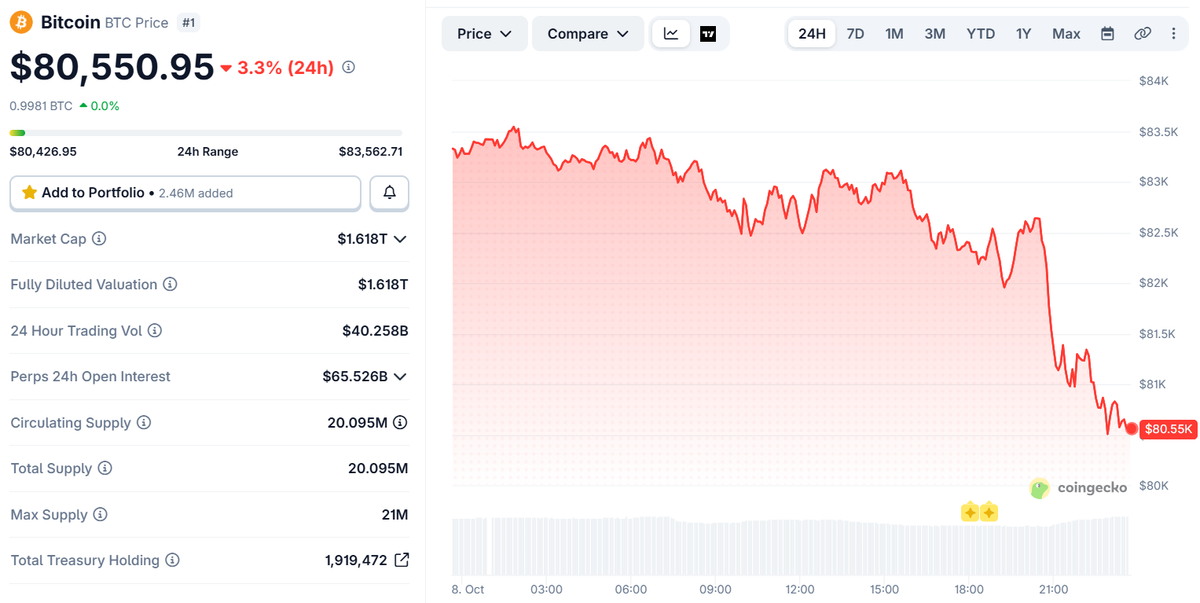This screenshot has height=603, width=1200.
Task: Select the 3M time range
Action: pos(935,33)
